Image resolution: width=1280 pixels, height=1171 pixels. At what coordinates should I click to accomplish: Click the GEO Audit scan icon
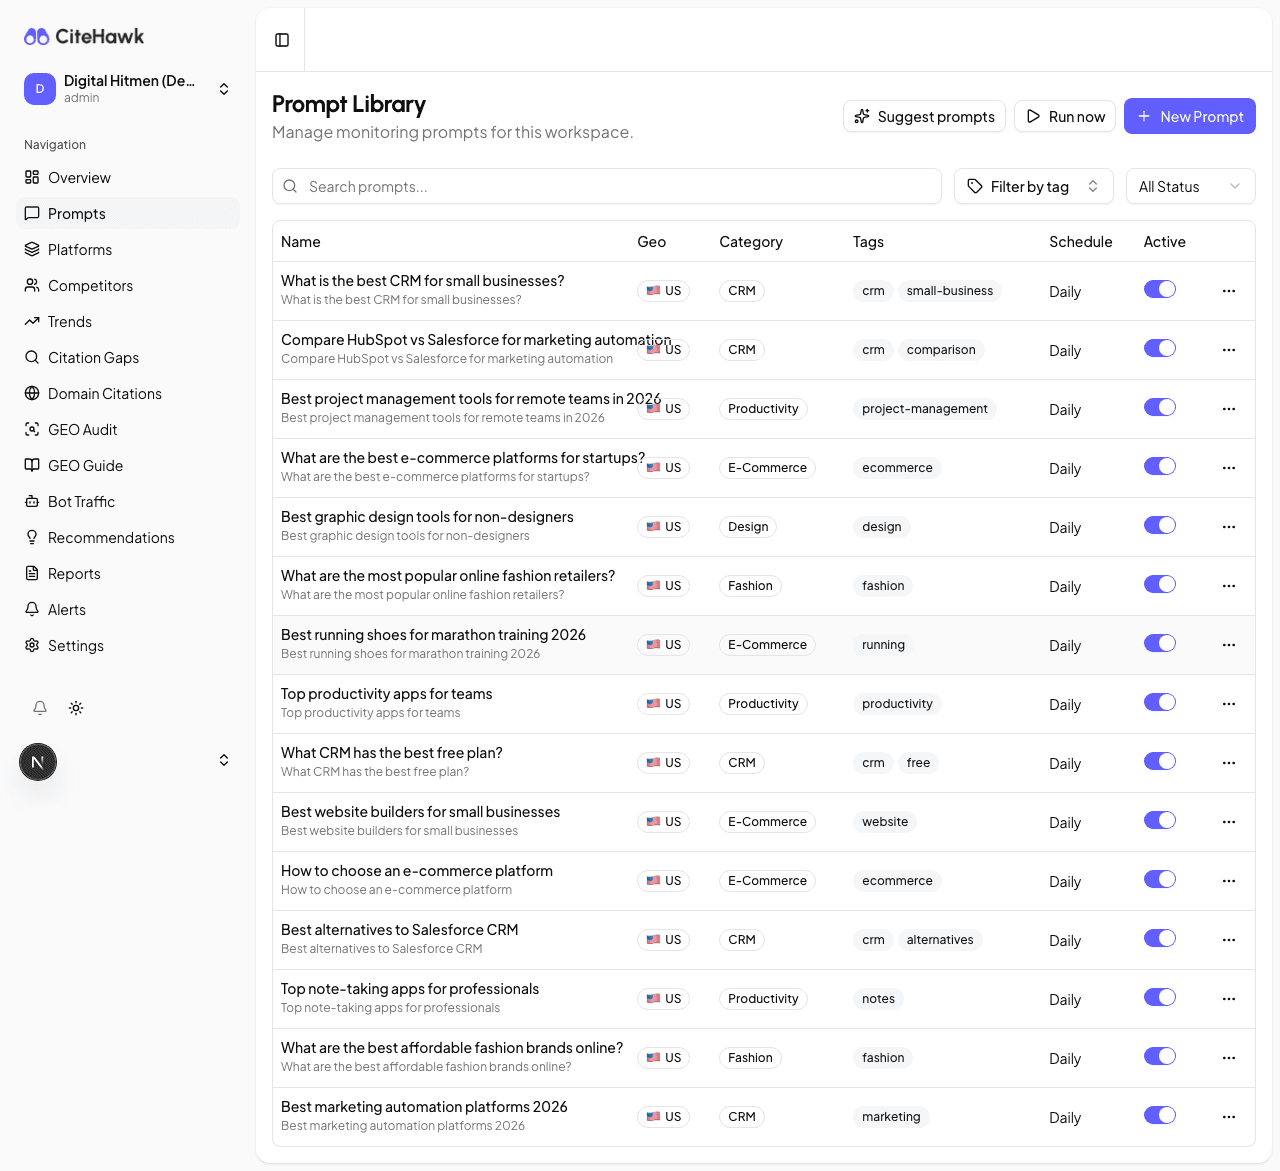pos(32,429)
